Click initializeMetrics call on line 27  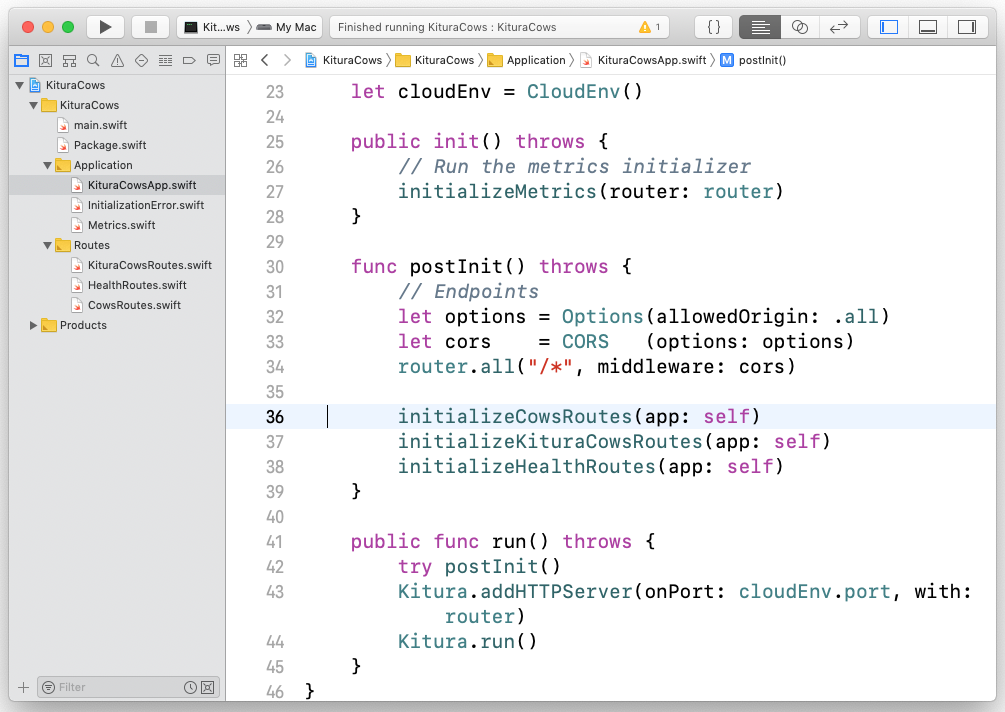coord(497,192)
